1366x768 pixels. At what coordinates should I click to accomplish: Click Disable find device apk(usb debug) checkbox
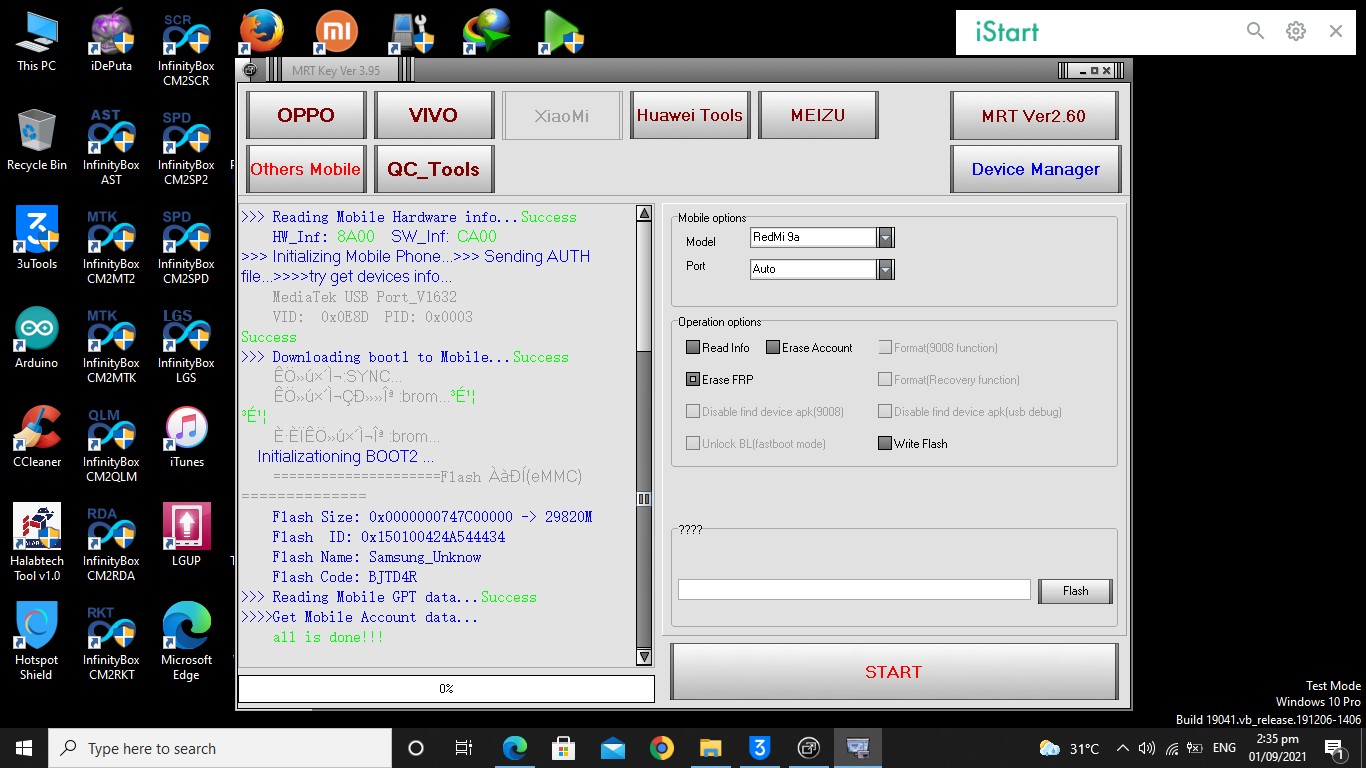pos(885,412)
